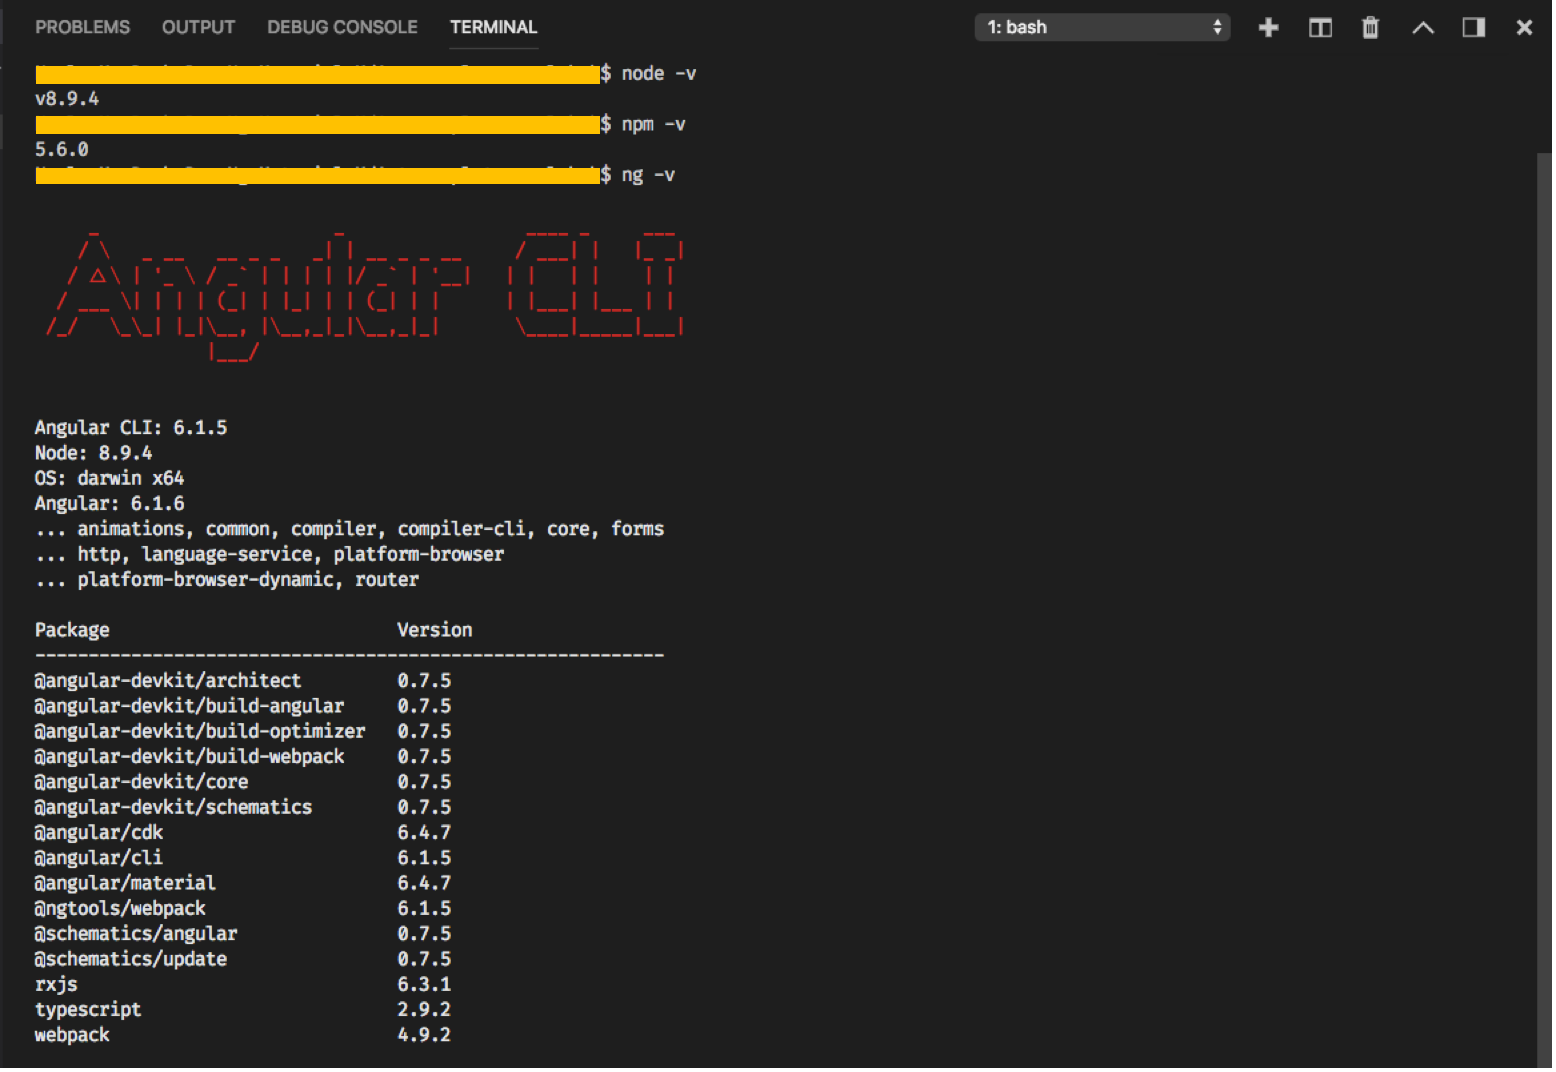Click the 'Angular CLI: 6.1.5' line
This screenshot has height=1072, width=1556.
131,428
